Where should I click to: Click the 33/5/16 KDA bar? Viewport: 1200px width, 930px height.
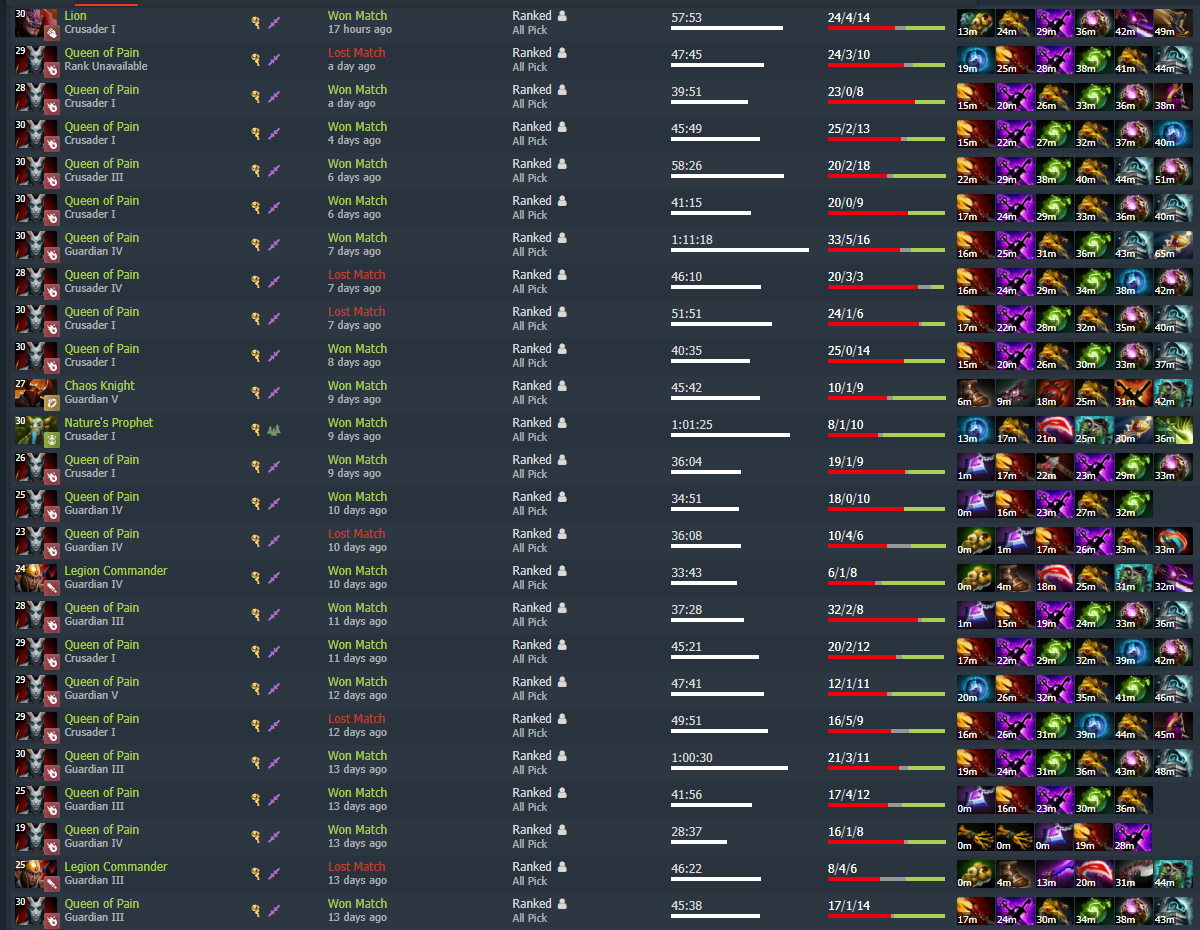pos(886,250)
